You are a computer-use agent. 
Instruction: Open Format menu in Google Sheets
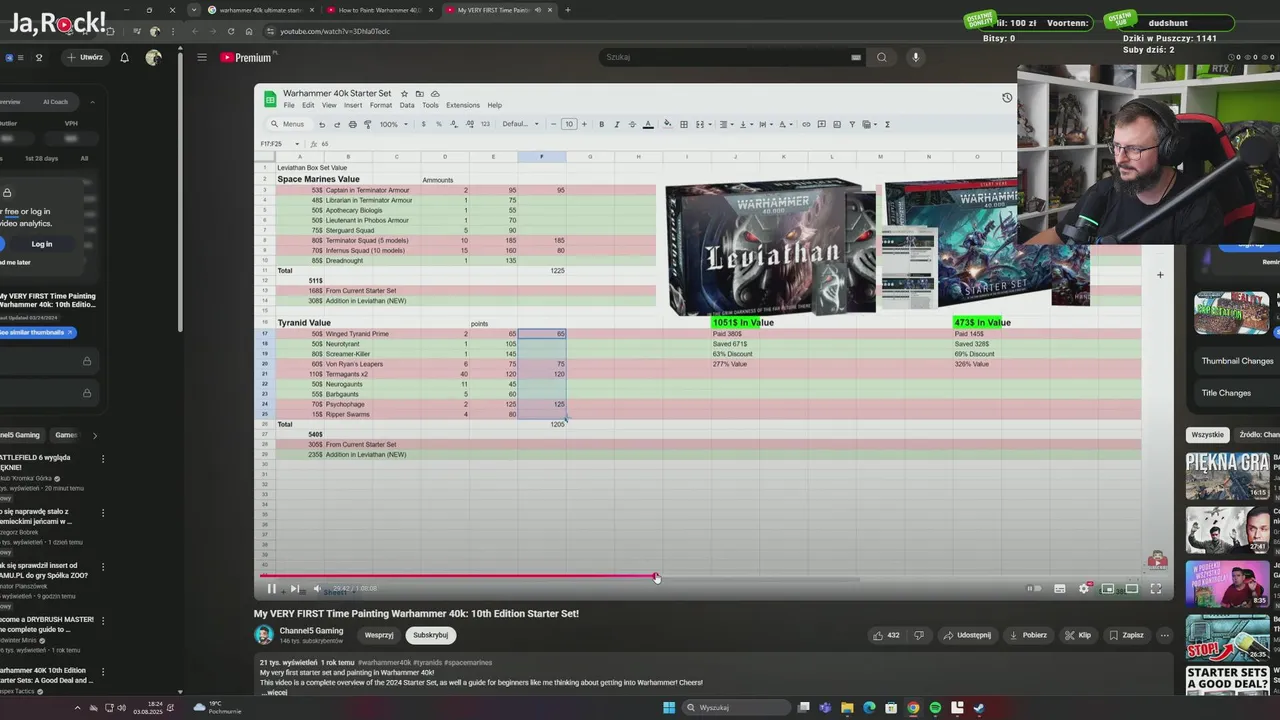[x=381, y=105]
